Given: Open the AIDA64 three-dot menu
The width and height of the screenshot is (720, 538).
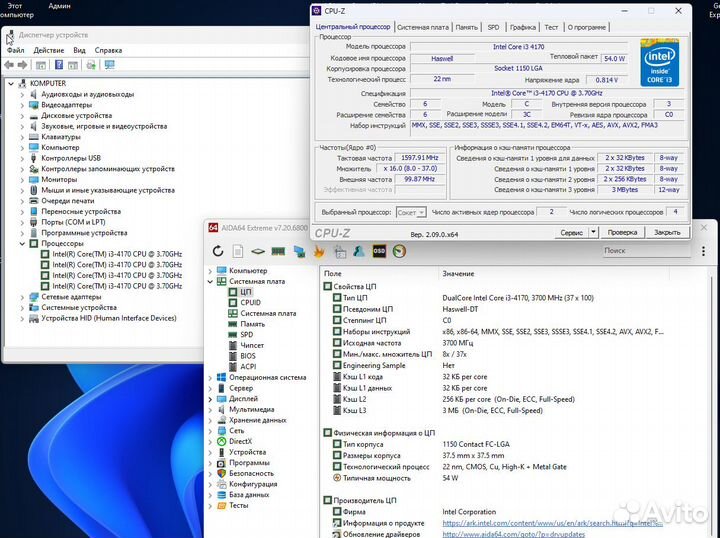Looking at the screenshot, I should 703,251.
